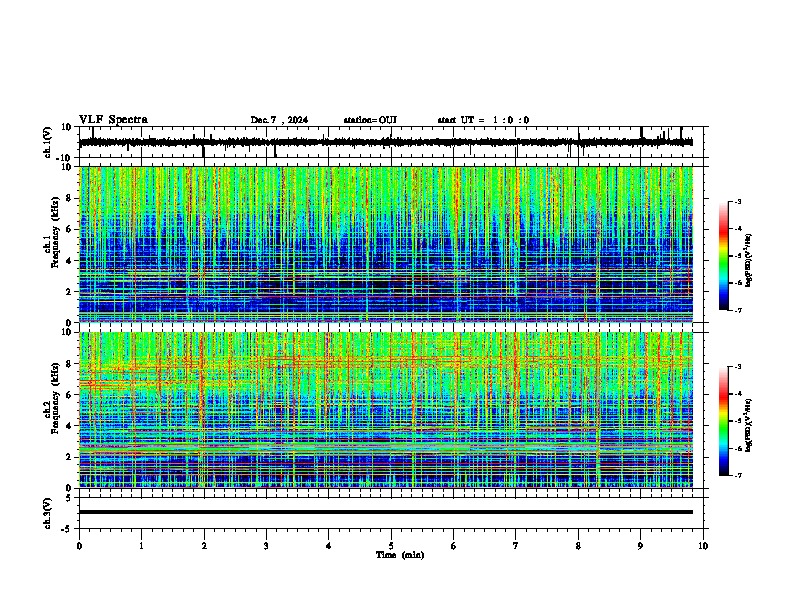Image resolution: width=792 pixels, height=612 pixels.
Task: Click tick label "5" on the Time axis
Action: pos(391,546)
